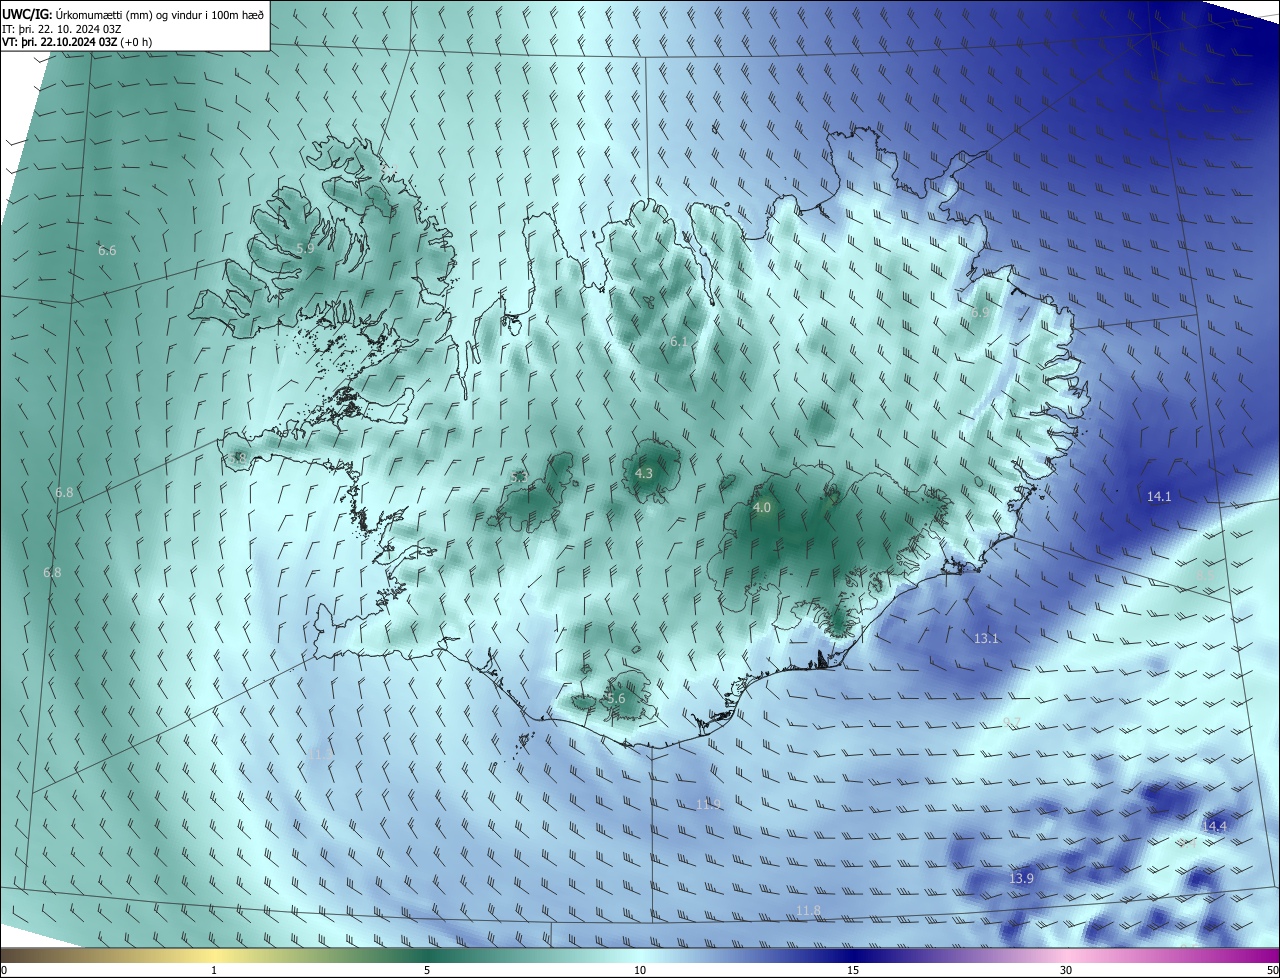Viewport: 1280px width, 978px height.
Task: Click the 4.0 value on Vatnajökull glacier
Action: (762, 508)
